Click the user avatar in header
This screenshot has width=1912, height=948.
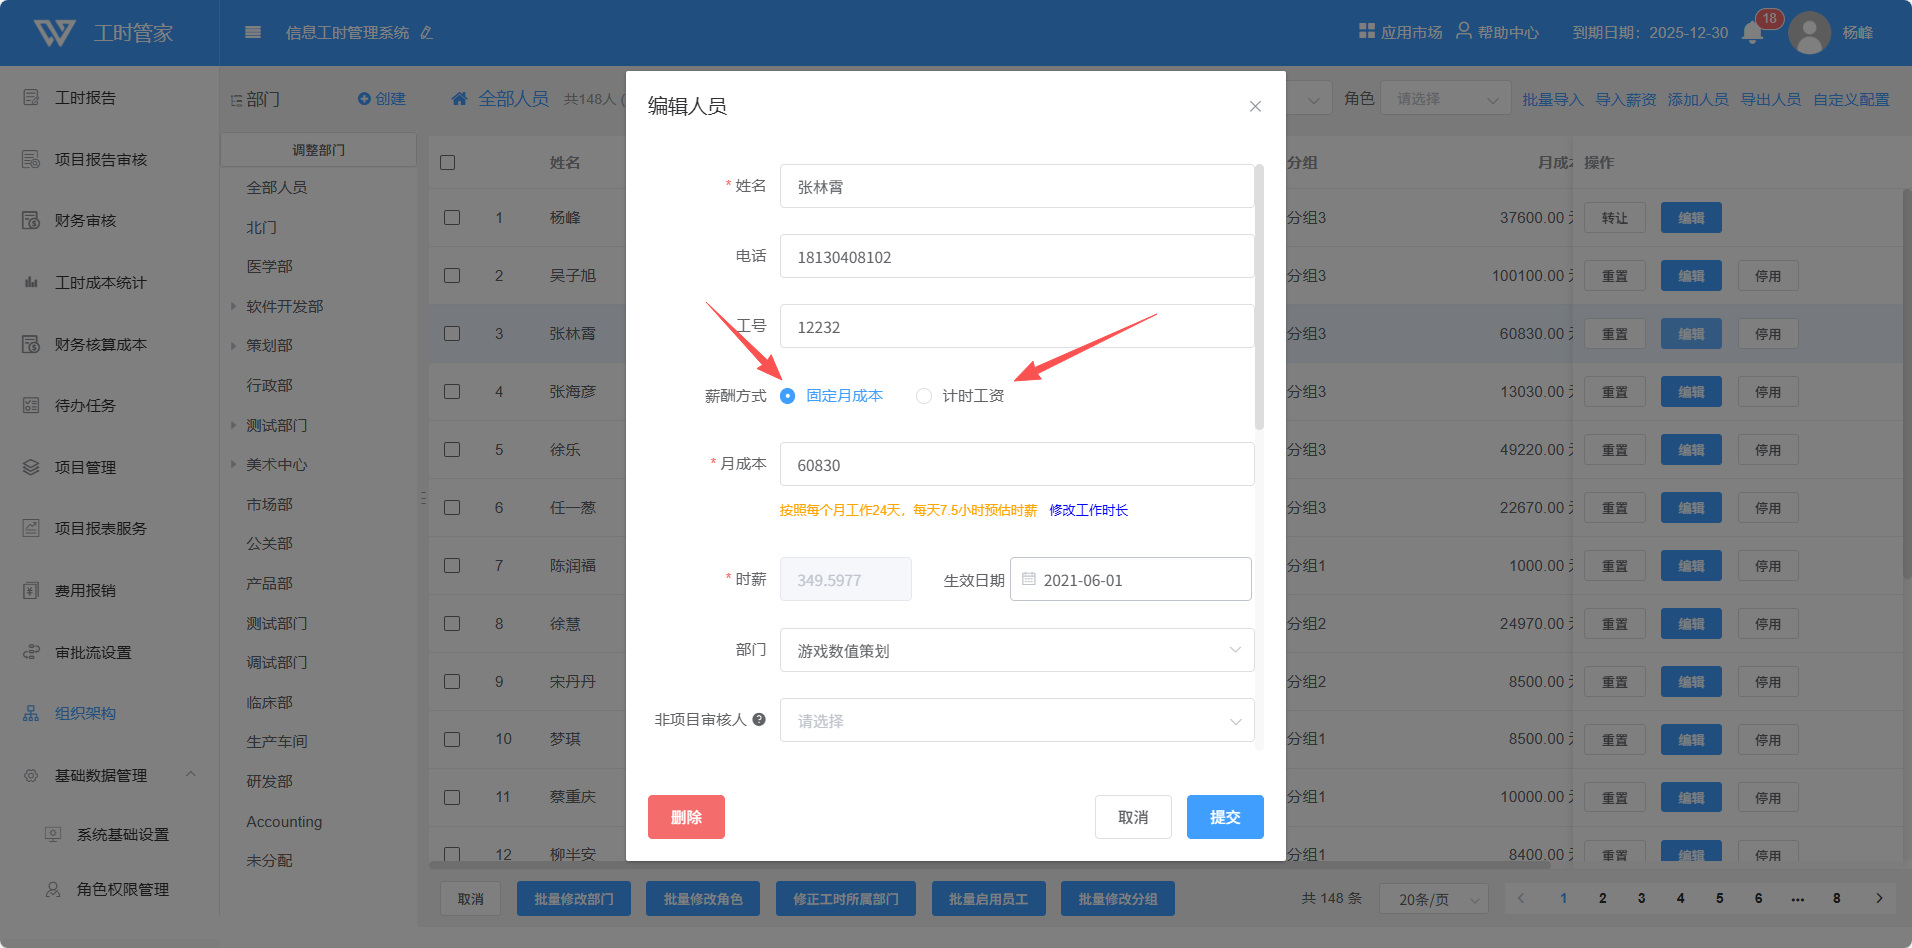(1809, 33)
